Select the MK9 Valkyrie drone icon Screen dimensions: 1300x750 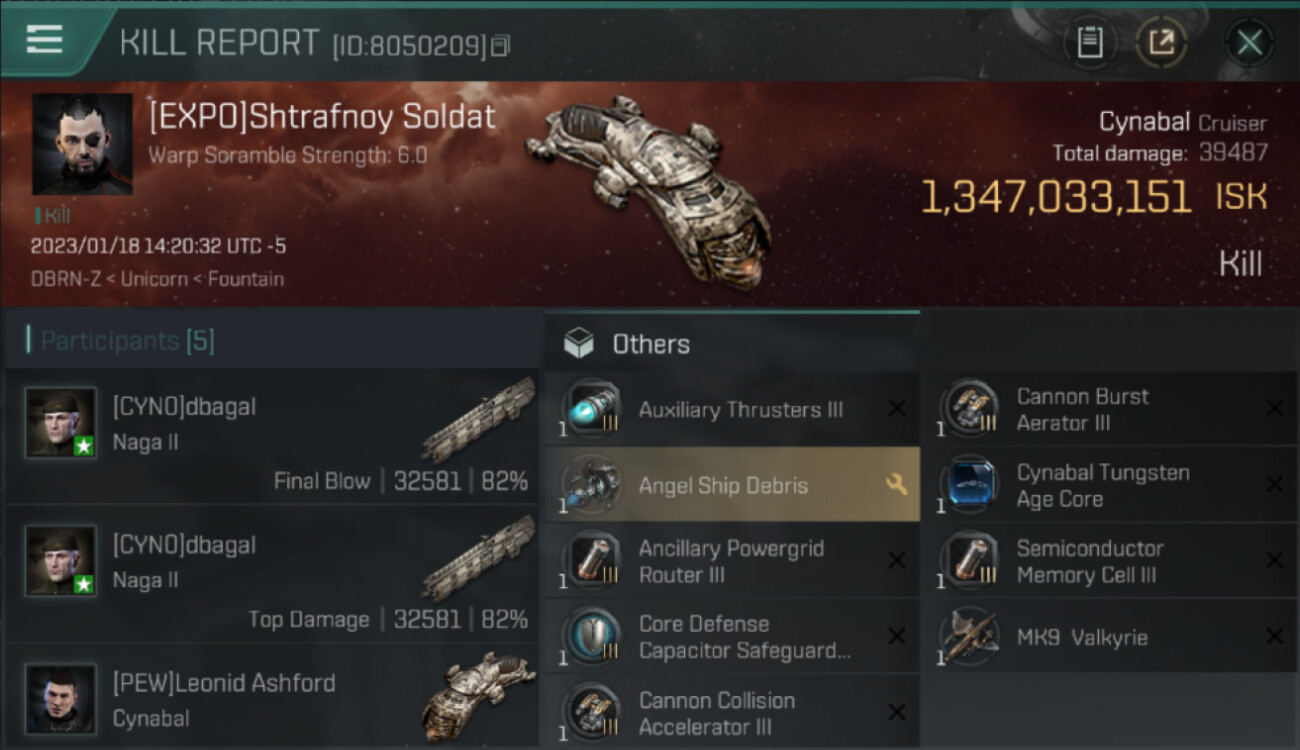click(969, 637)
